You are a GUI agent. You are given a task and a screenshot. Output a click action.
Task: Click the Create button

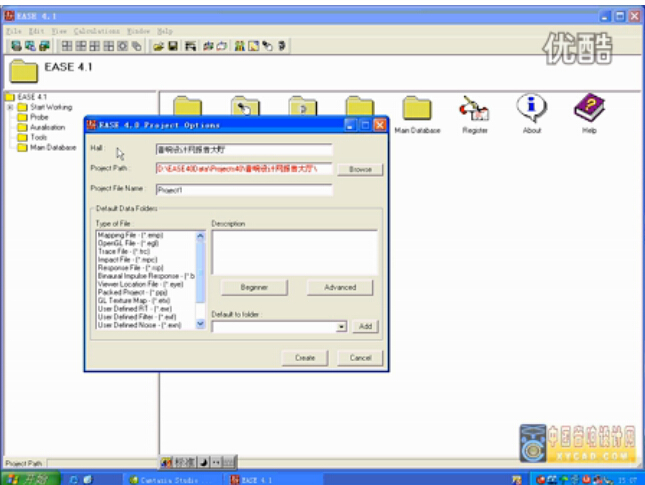click(x=305, y=358)
